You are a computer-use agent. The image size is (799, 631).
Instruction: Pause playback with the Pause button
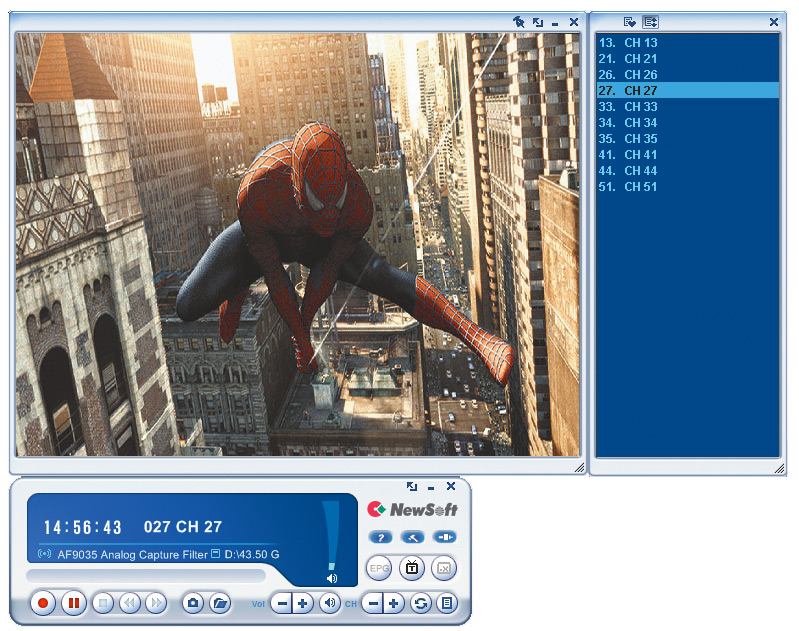click(73, 603)
